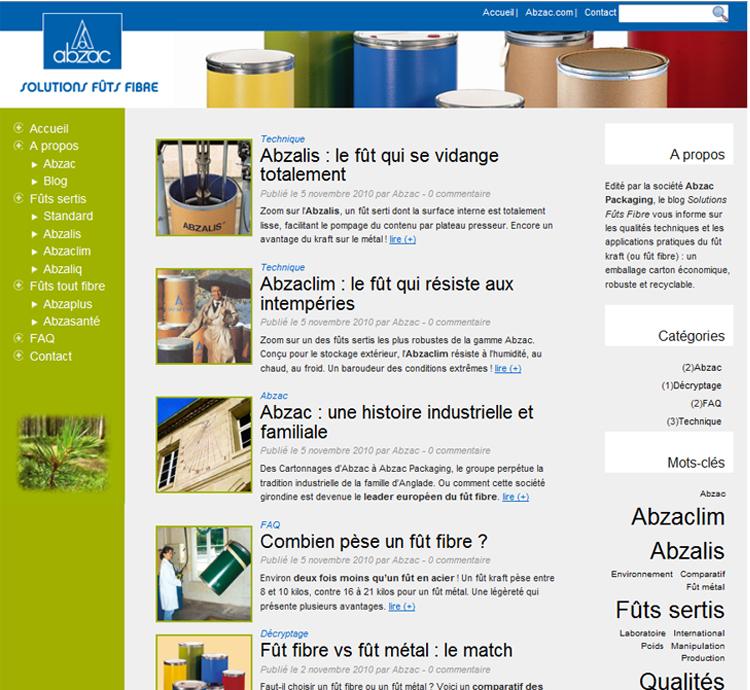This screenshot has height=690, width=750.
Task: Open article 'Combien pèse un fût fibre ?'
Action: tap(374, 542)
